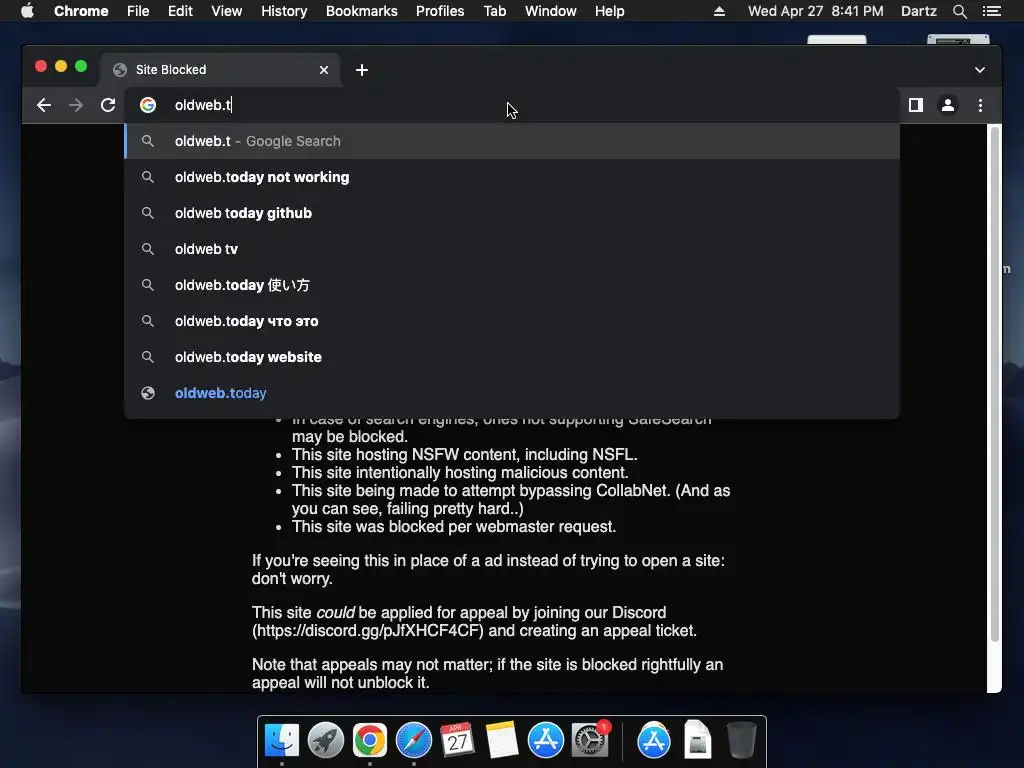The height and width of the screenshot is (768, 1024).
Task: Open the Chrome application menu
Action: (81, 11)
